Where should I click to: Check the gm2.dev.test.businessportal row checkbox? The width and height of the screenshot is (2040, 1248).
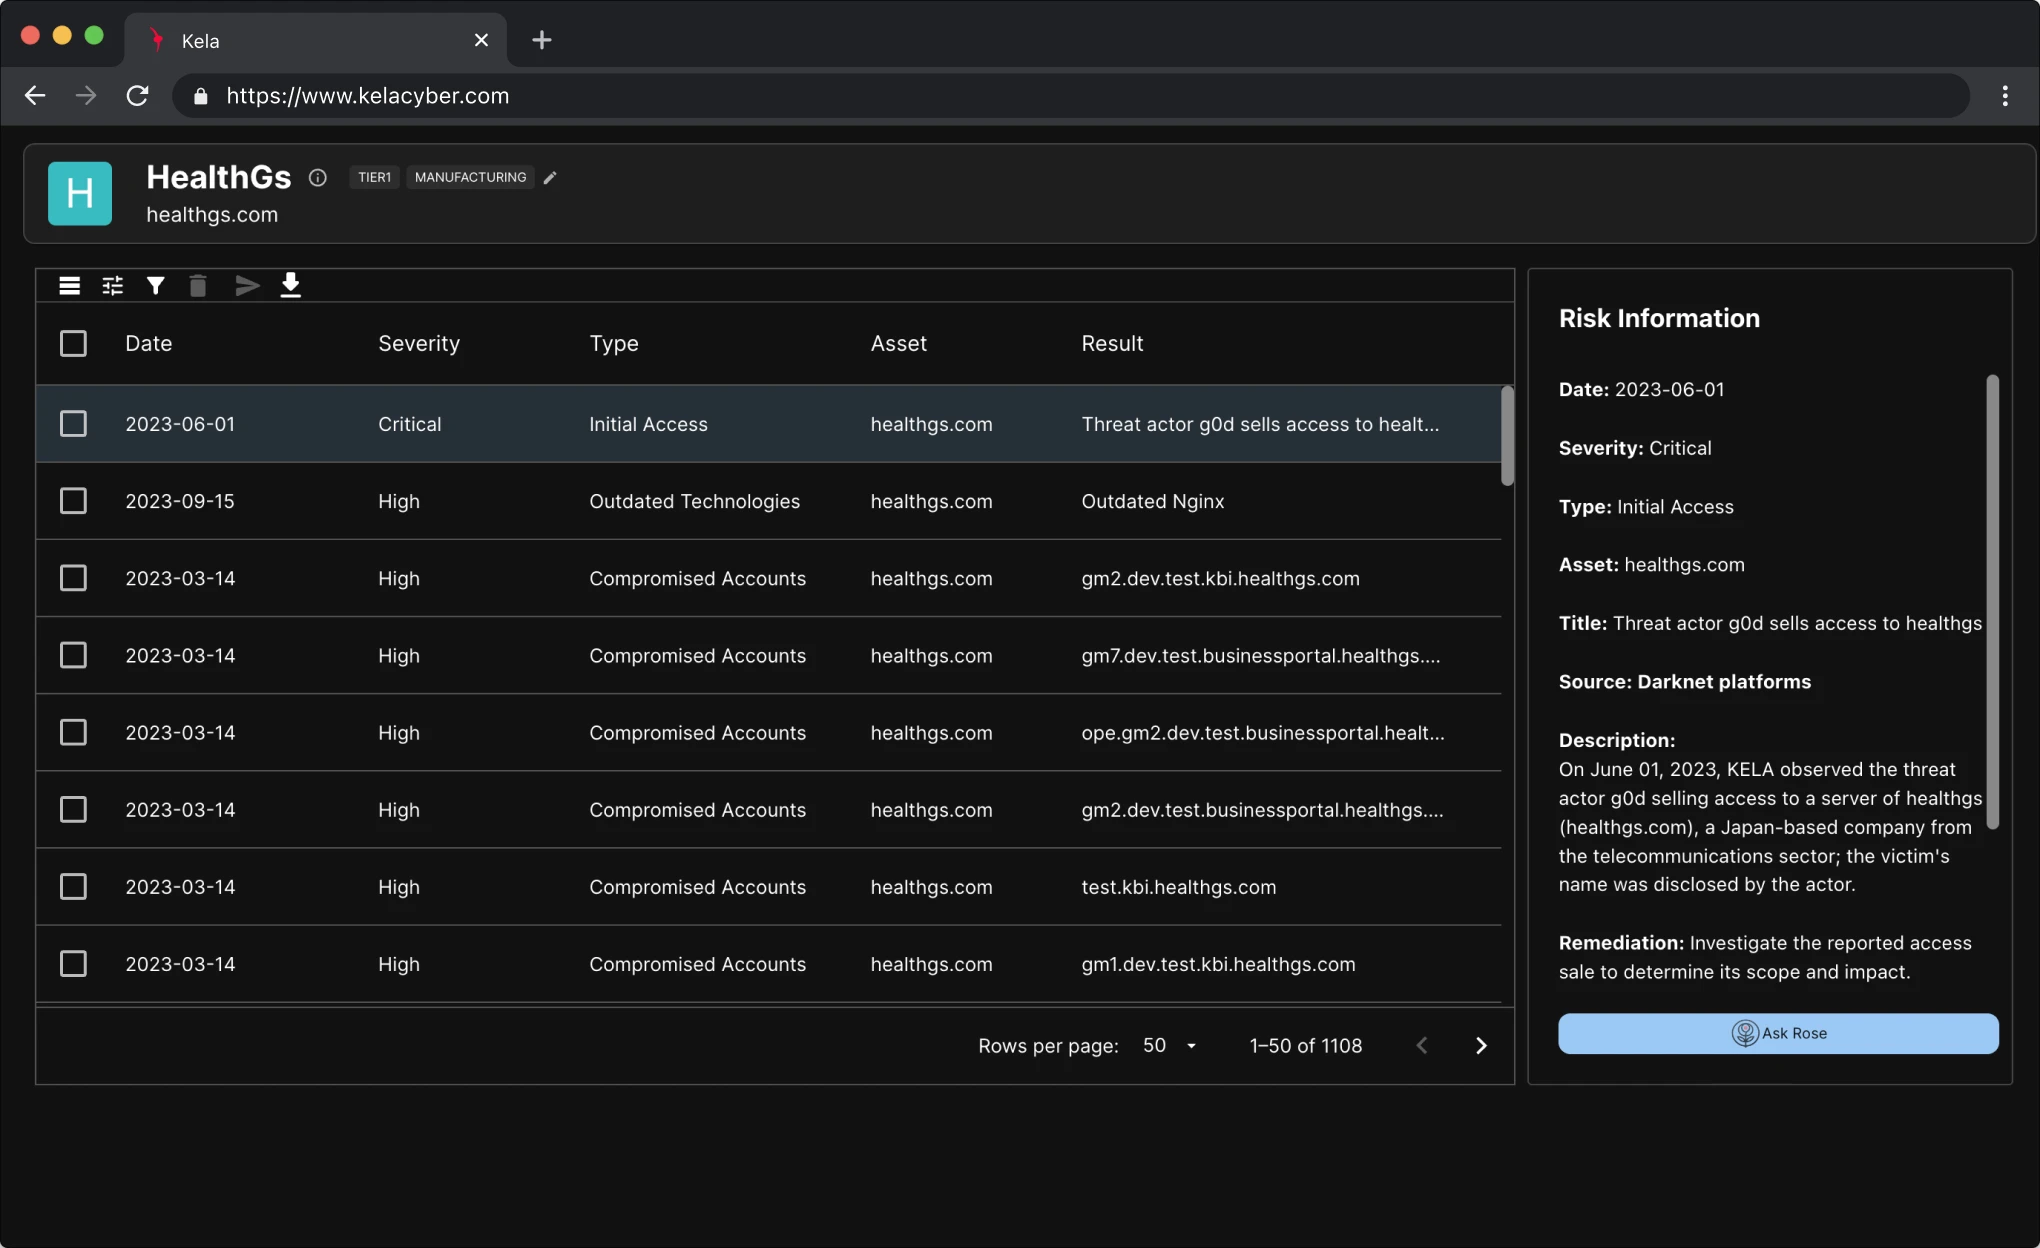(73, 810)
